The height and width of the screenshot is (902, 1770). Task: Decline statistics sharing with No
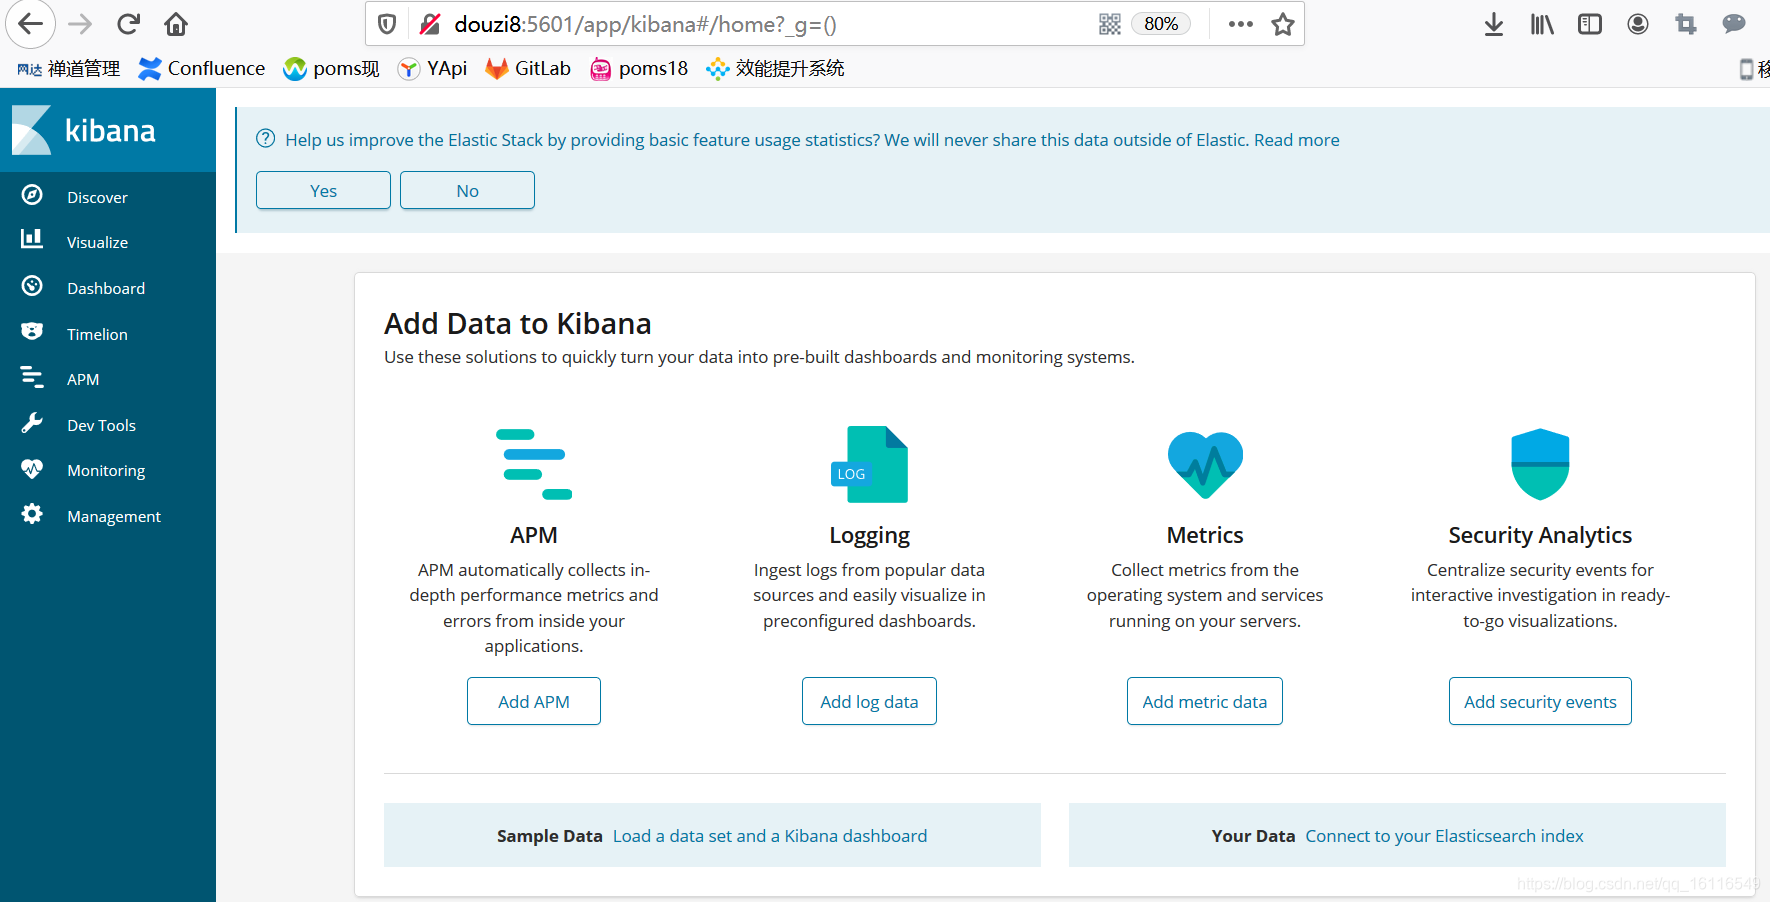pyautogui.click(x=466, y=190)
